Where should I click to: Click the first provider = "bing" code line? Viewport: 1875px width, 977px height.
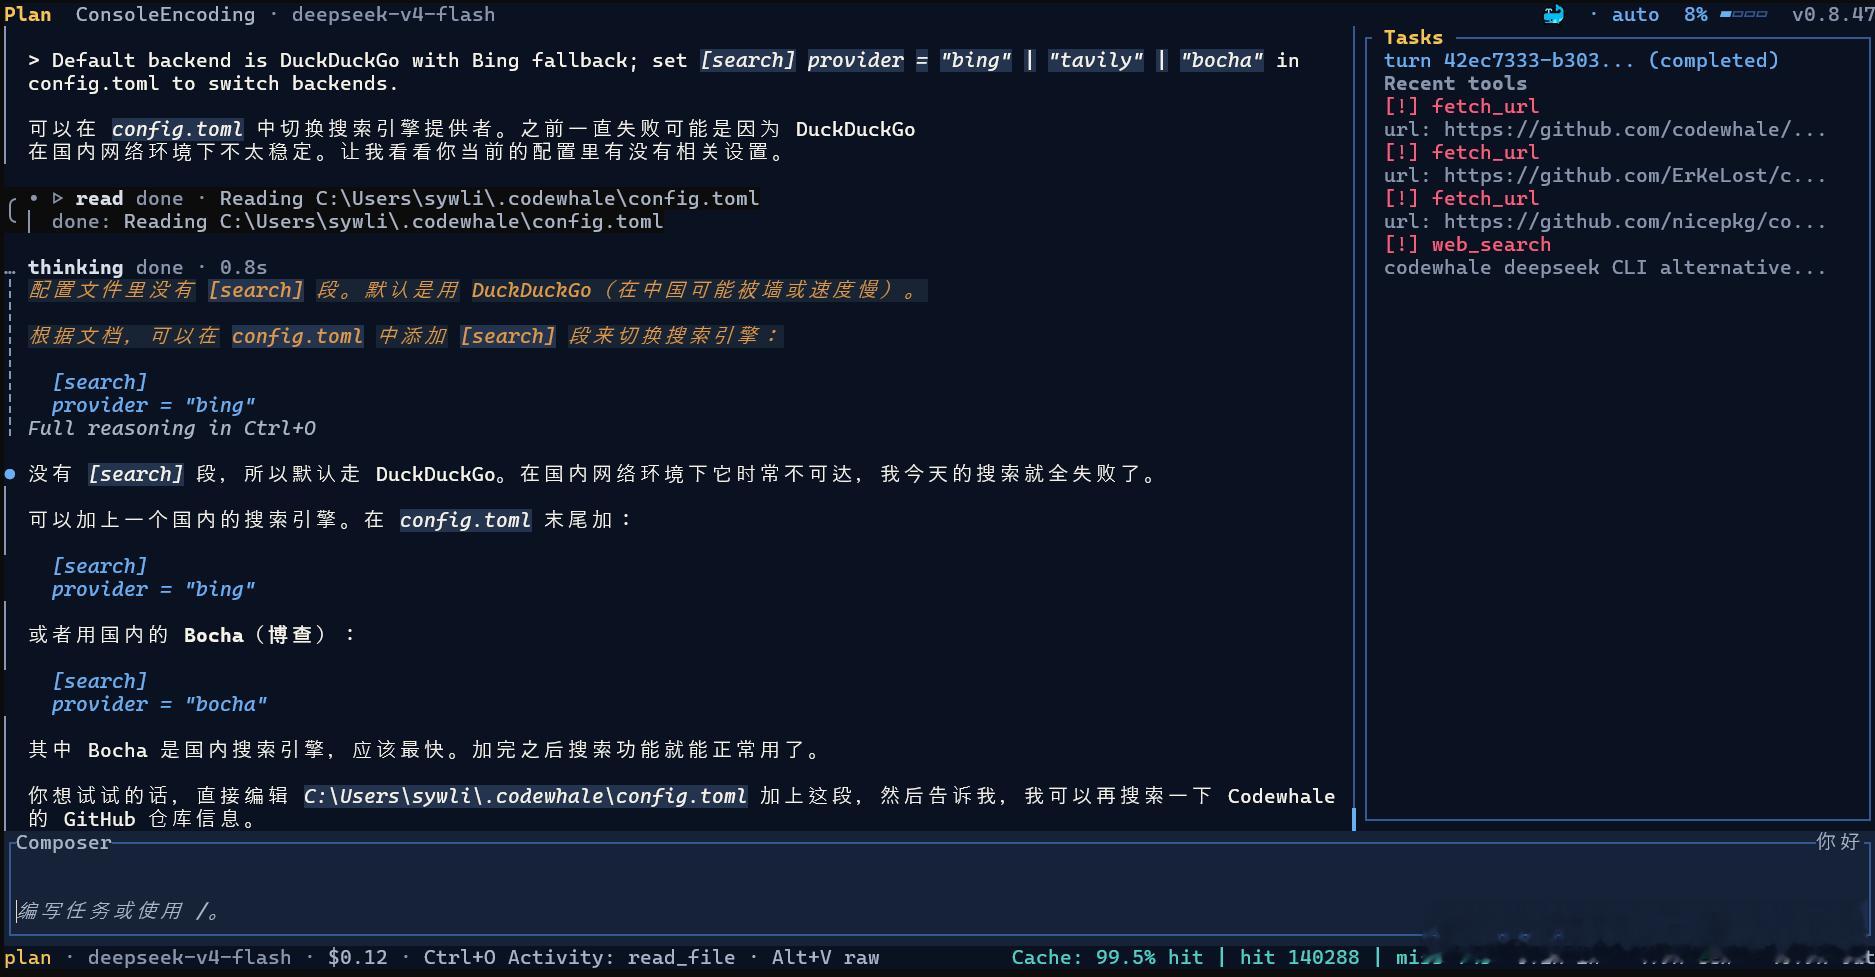[153, 405]
